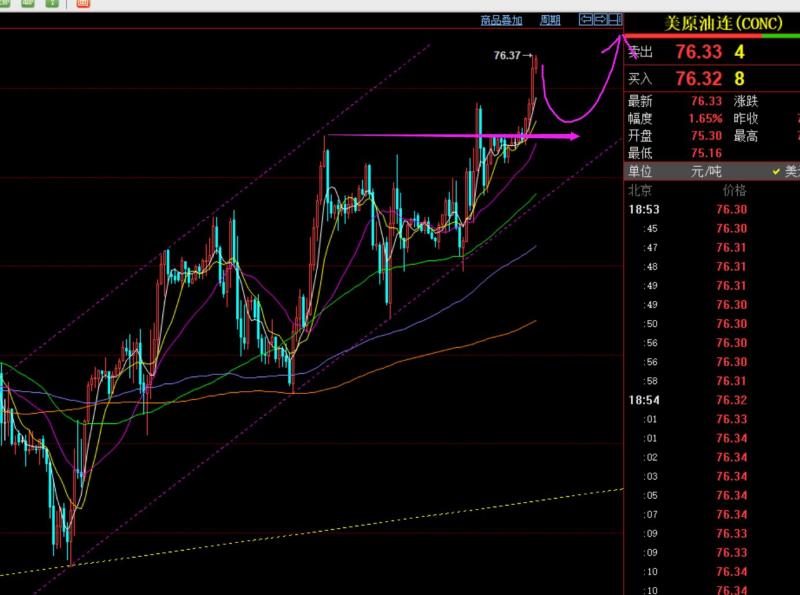Click the buy volume 8

(x=739, y=79)
